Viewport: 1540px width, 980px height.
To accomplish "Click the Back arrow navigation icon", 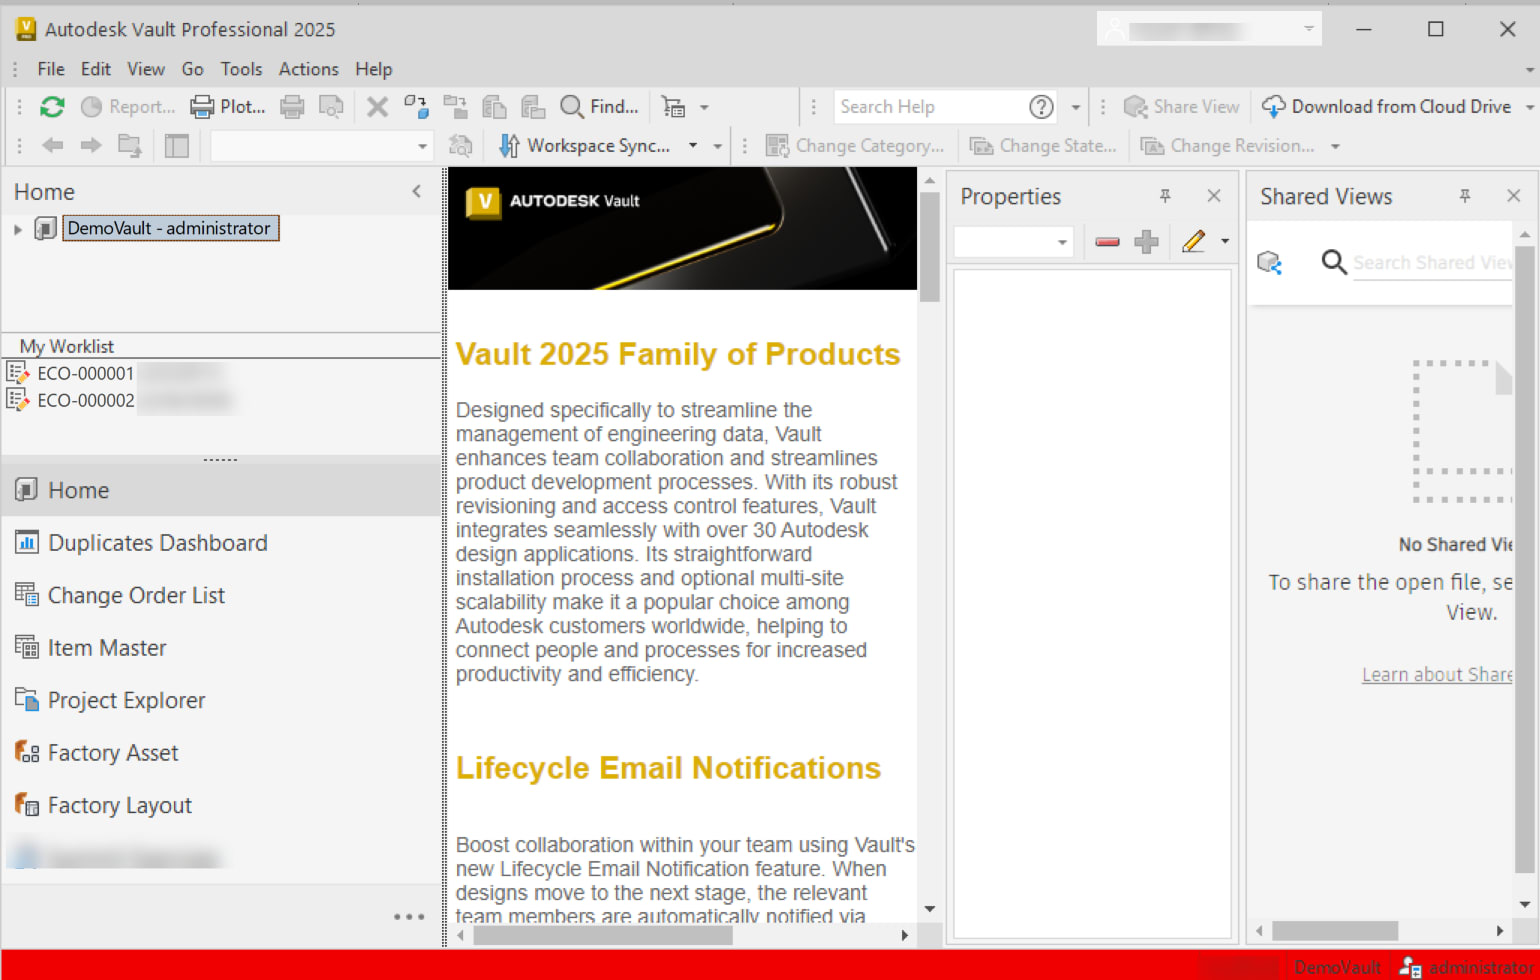I will [x=52, y=146].
